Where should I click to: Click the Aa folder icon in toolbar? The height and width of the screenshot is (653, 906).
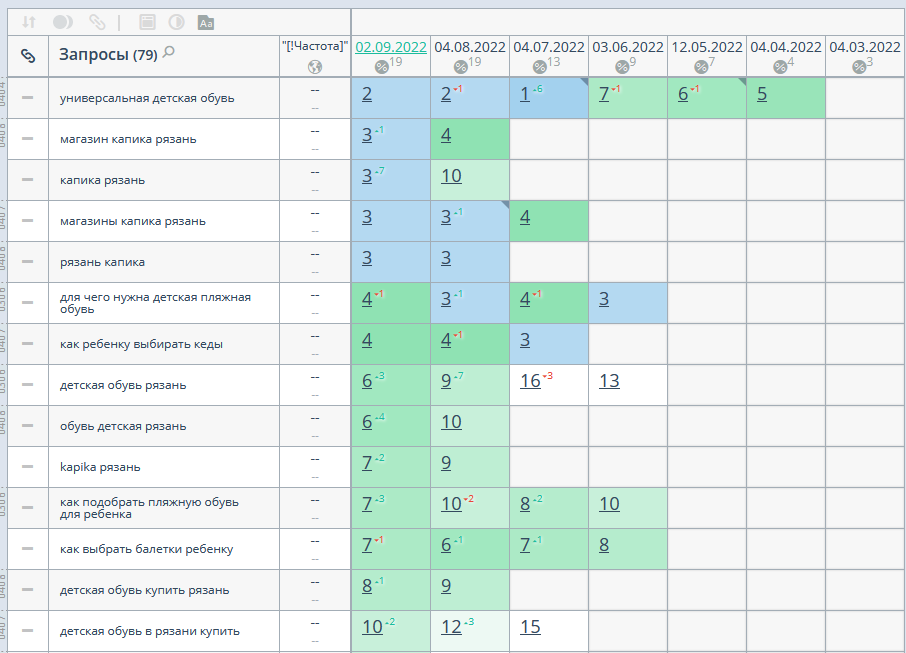coord(206,23)
